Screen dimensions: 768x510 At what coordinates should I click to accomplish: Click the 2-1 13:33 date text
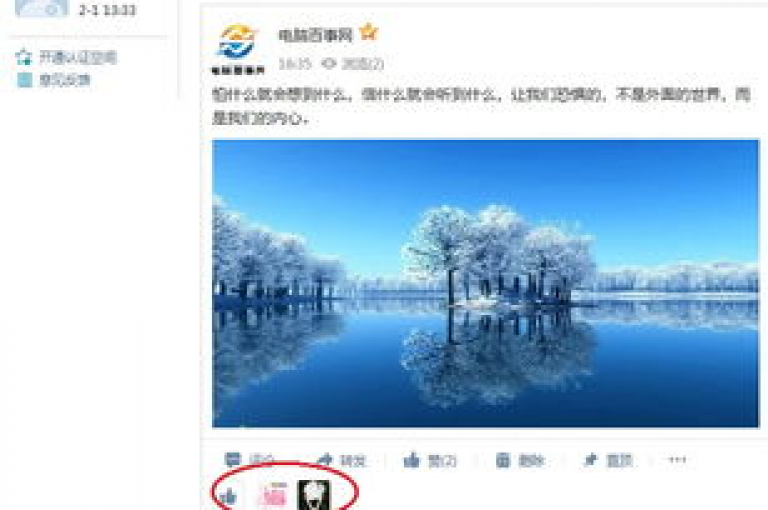(x=107, y=10)
